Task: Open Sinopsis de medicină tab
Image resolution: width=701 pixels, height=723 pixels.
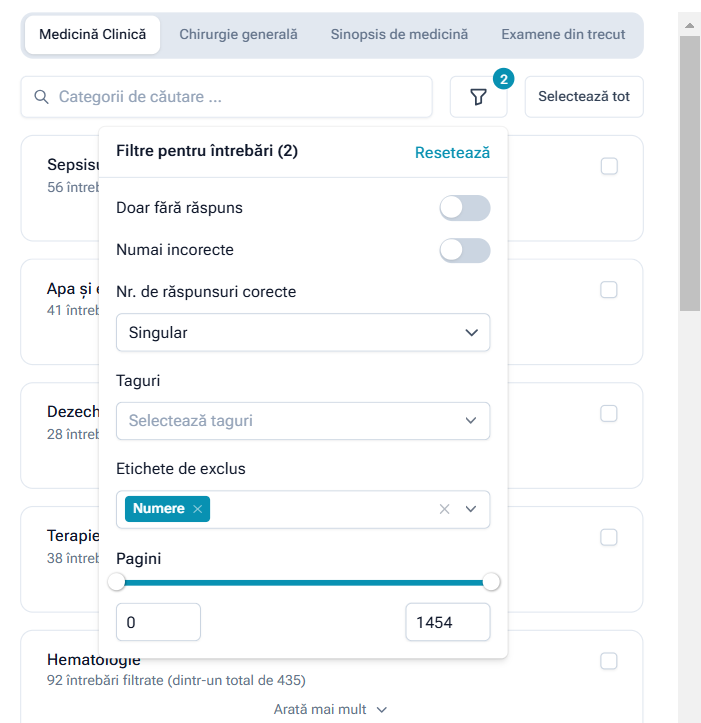Action: pyautogui.click(x=399, y=34)
